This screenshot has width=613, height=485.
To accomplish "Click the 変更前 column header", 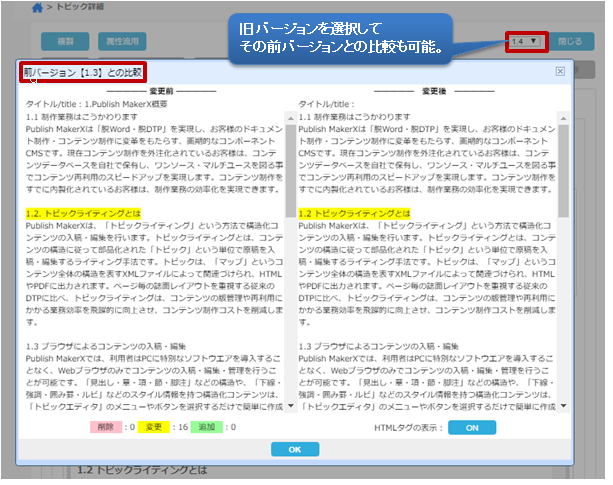I will [161, 91].
